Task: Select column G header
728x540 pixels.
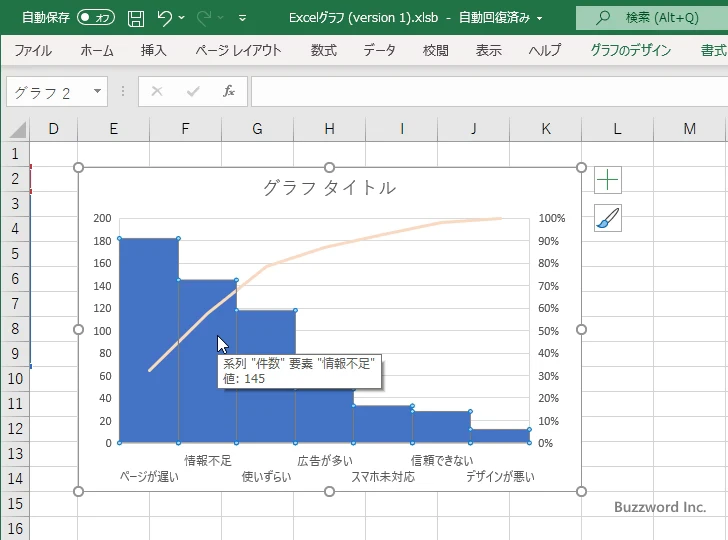Action: click(257, 129)
